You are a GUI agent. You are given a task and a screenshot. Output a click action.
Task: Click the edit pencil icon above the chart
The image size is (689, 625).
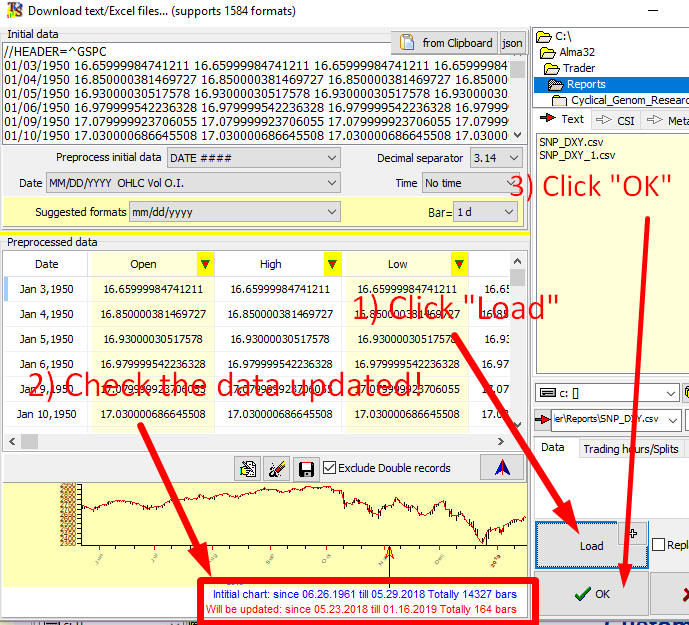click(277, 468)
